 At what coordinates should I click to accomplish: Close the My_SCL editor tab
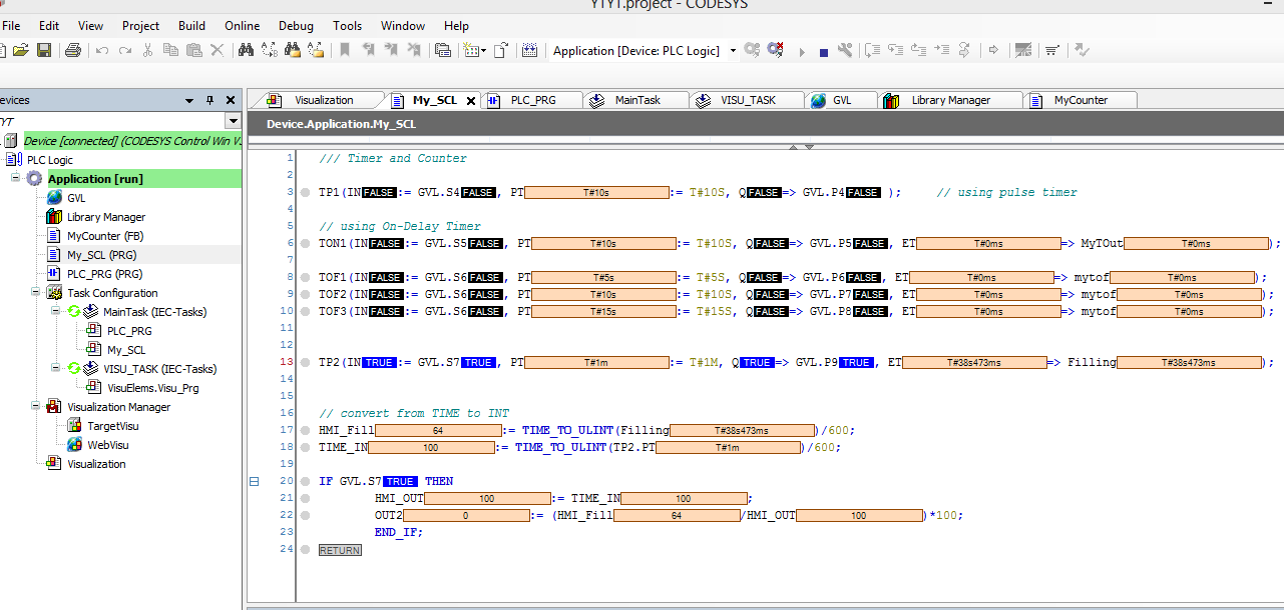point(471,101)
